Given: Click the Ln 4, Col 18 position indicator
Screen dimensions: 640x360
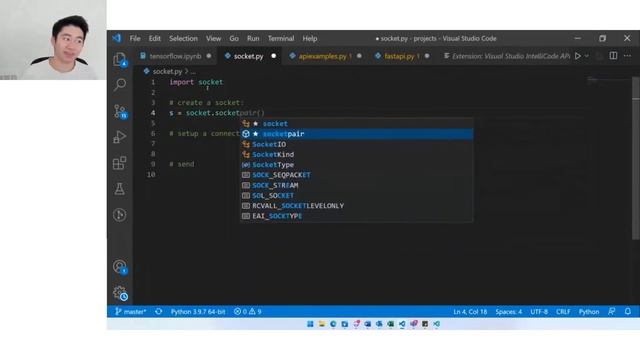Looking at the screenshot, I should point(470,311).
